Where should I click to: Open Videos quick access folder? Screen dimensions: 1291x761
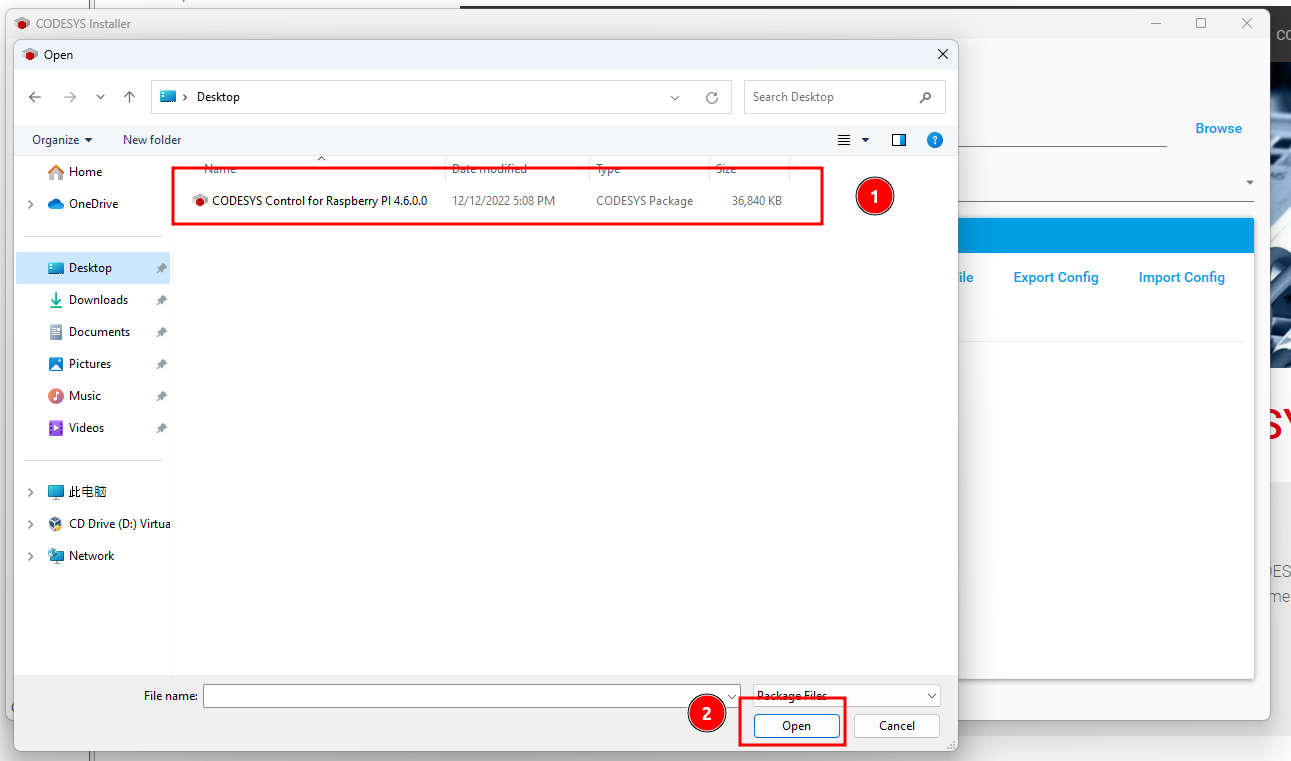(x=86, y=428)
